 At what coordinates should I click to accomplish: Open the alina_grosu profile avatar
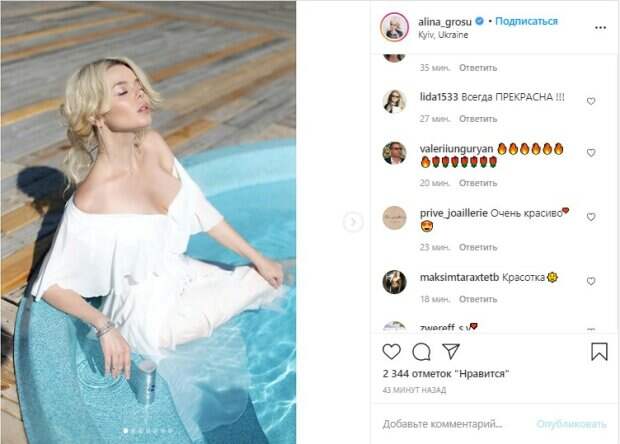(x=394, y=27)
